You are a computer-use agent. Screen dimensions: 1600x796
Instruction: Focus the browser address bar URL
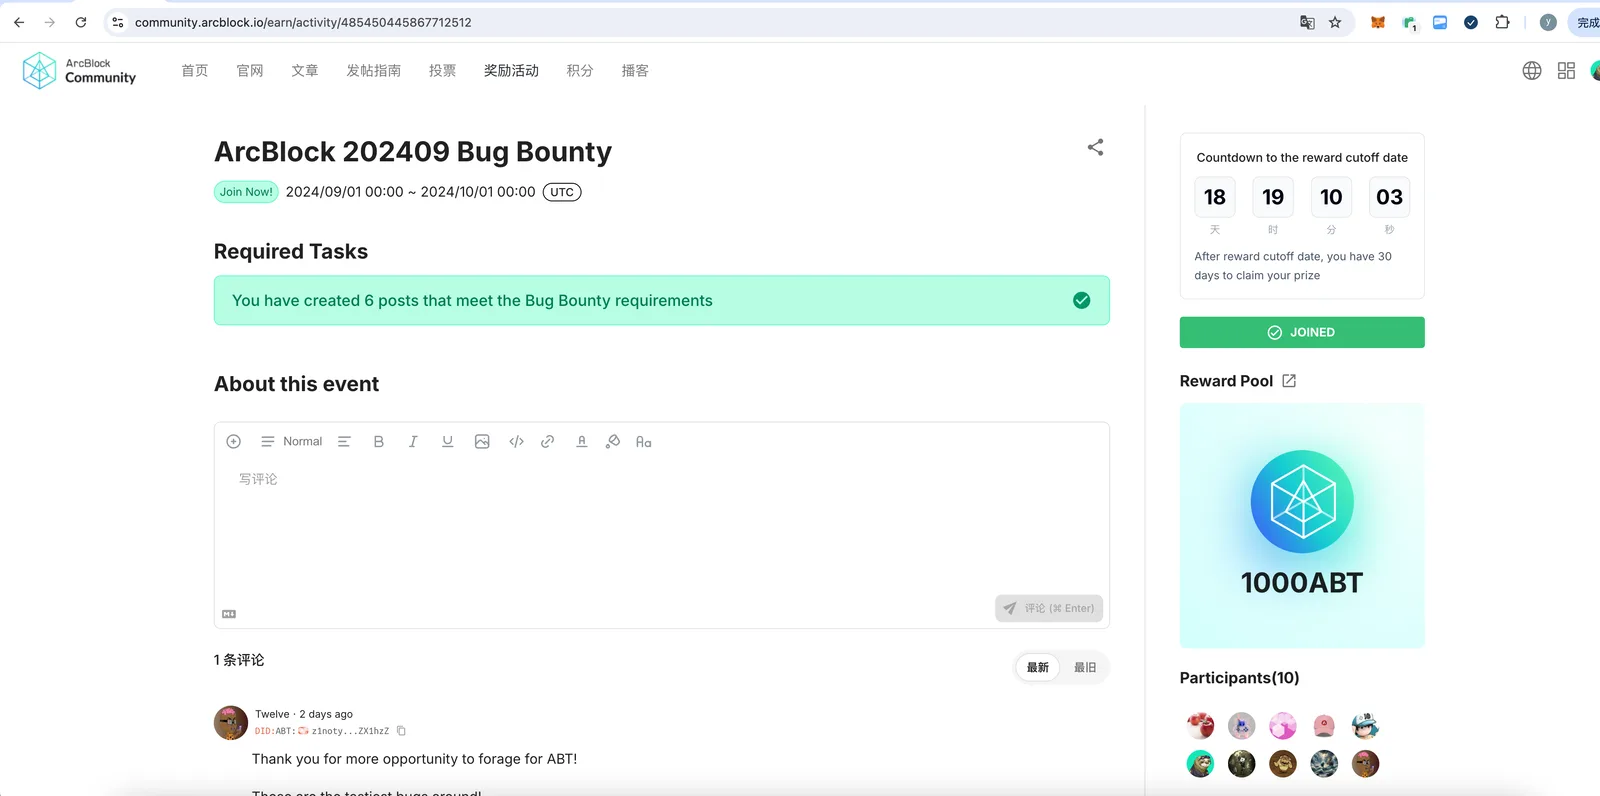click(x=303, y=22)
